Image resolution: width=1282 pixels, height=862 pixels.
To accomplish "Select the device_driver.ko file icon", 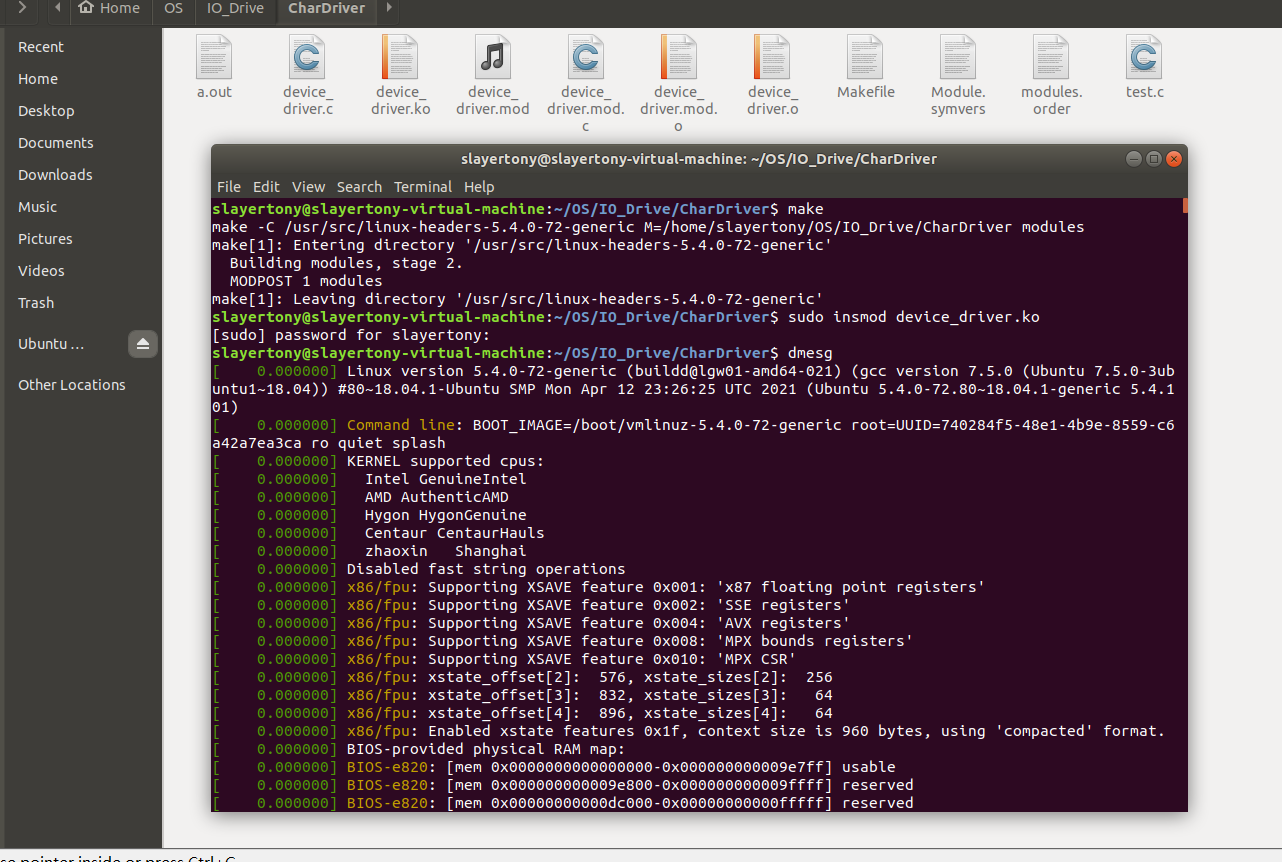I will (x=400, y=57).
